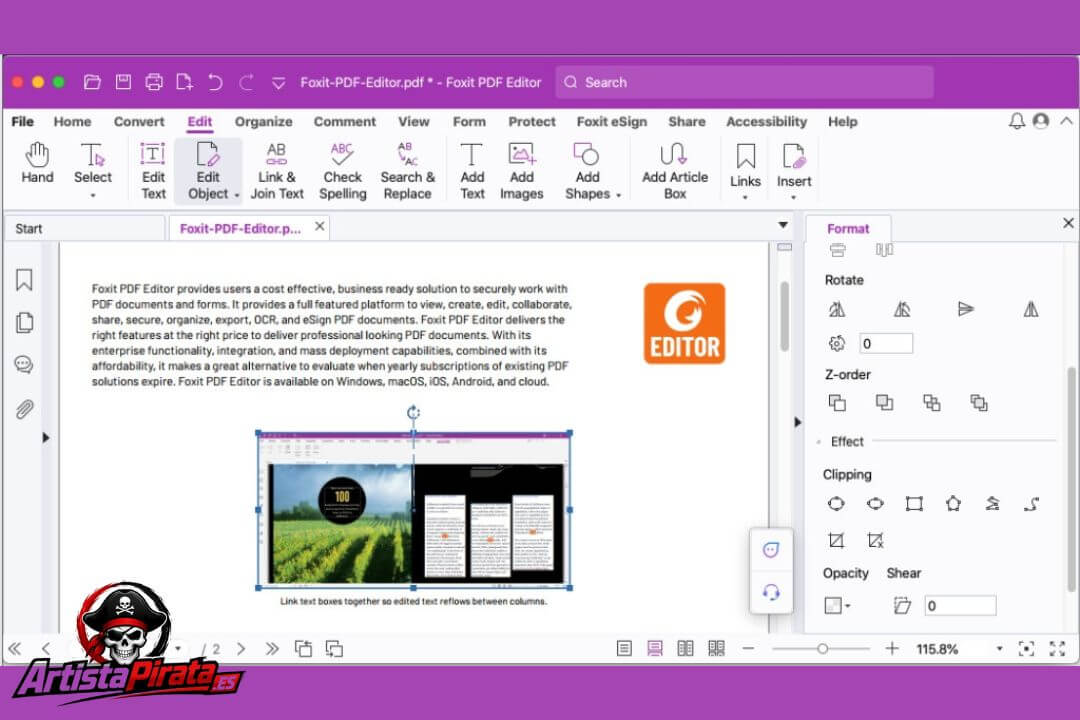Open the user account icon
The height and width of the screenshot is (720, 1080).
(x=1041, y=121)
